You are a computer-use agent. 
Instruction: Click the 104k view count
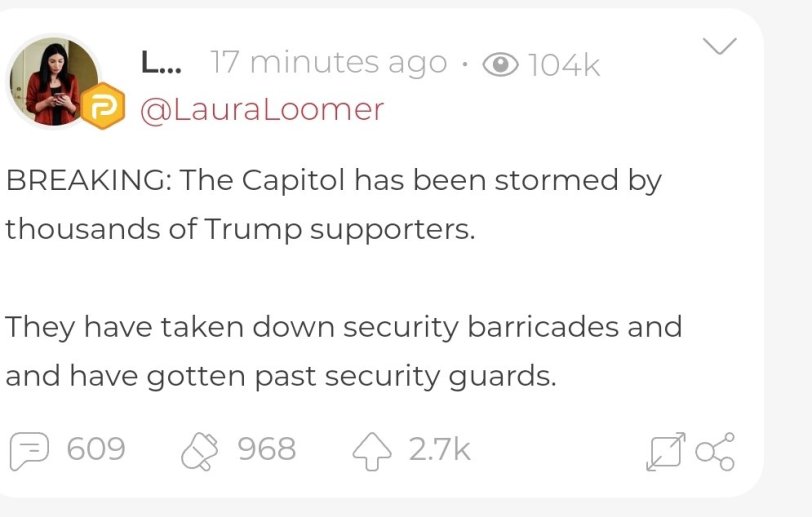tap(564, 65)
